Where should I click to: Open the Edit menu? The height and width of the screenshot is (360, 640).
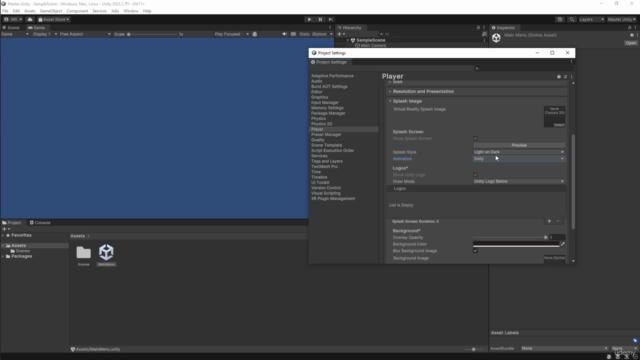16,11
